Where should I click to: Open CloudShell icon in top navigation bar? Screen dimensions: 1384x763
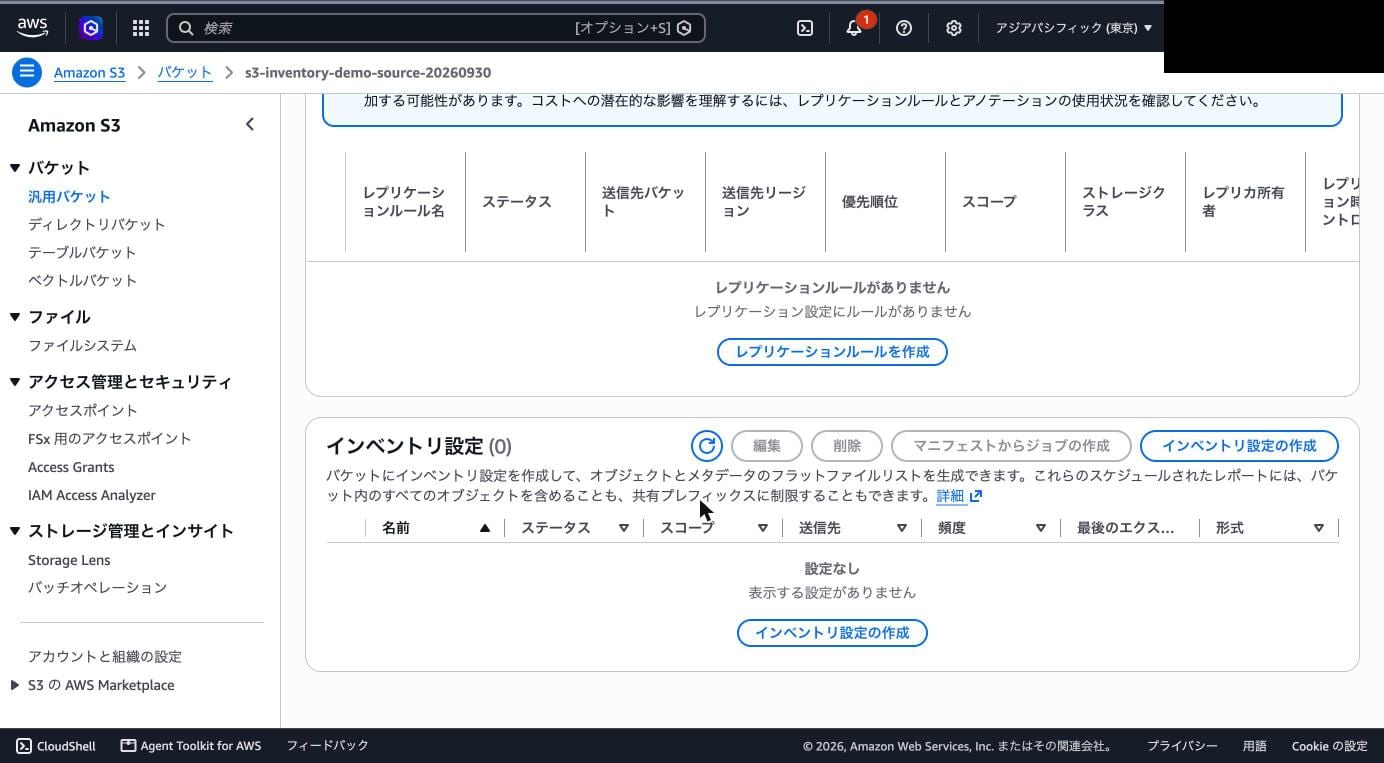point(805,28)
